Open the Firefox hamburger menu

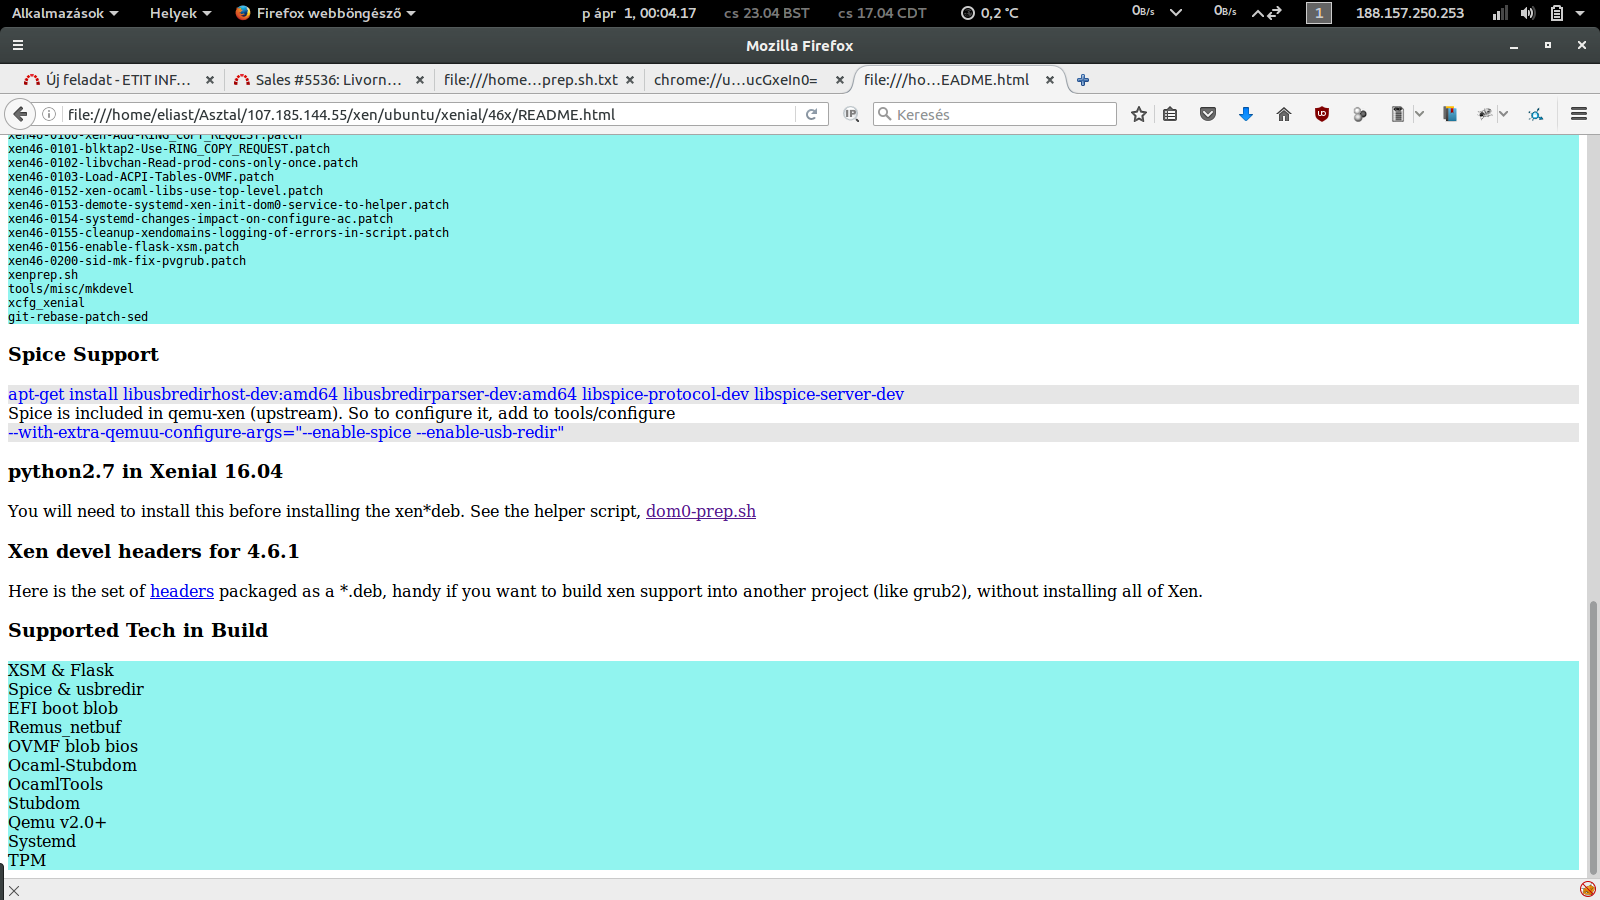1579,114
